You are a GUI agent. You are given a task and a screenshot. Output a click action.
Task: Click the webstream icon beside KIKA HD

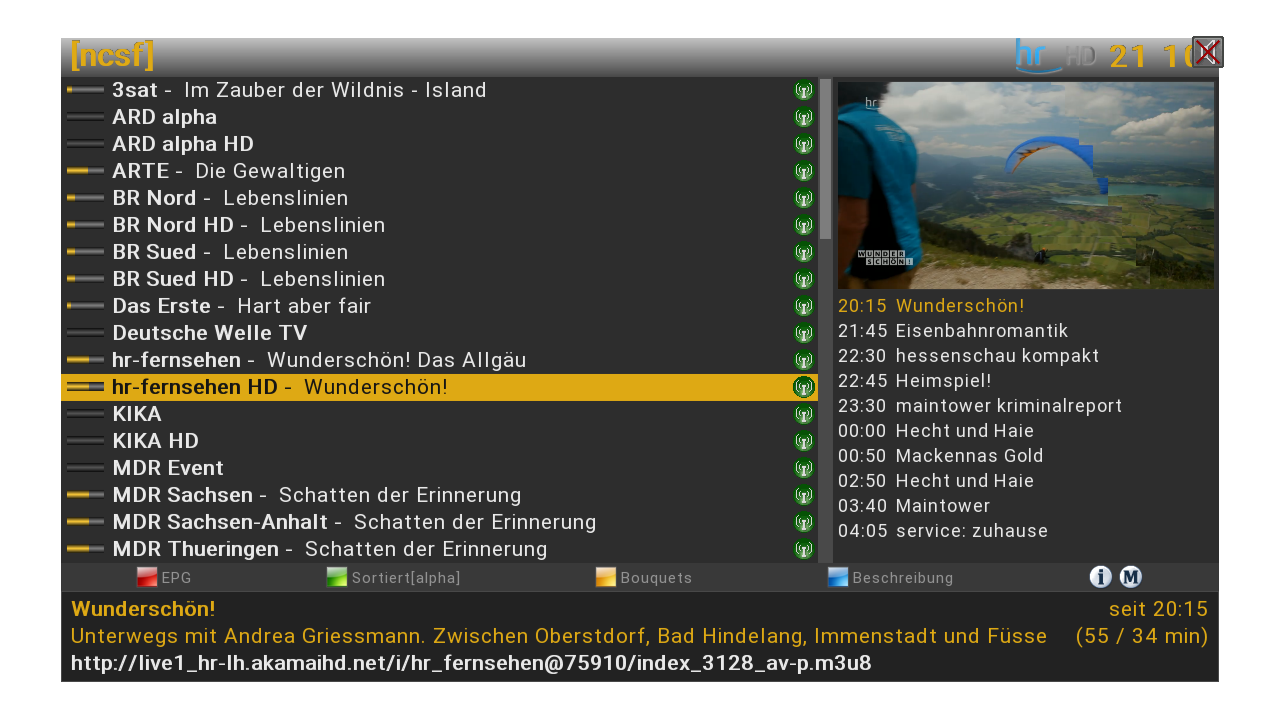point(804,441)
